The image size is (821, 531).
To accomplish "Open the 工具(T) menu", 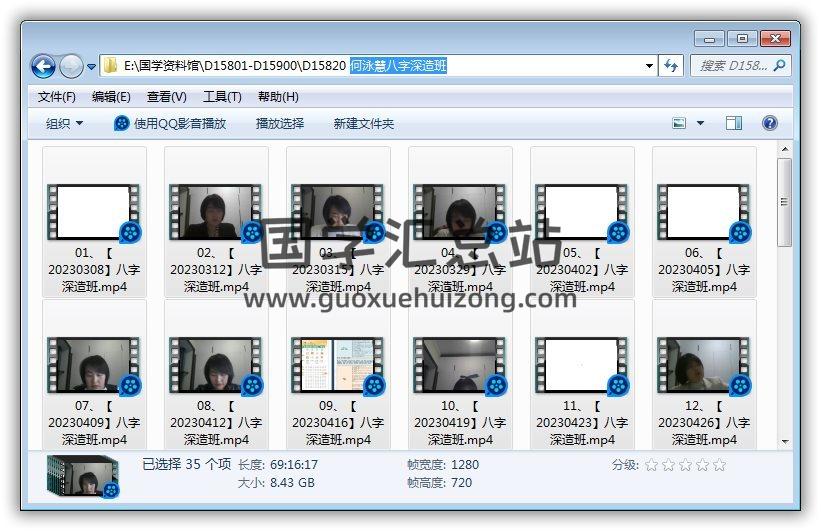I will [222, 97].
